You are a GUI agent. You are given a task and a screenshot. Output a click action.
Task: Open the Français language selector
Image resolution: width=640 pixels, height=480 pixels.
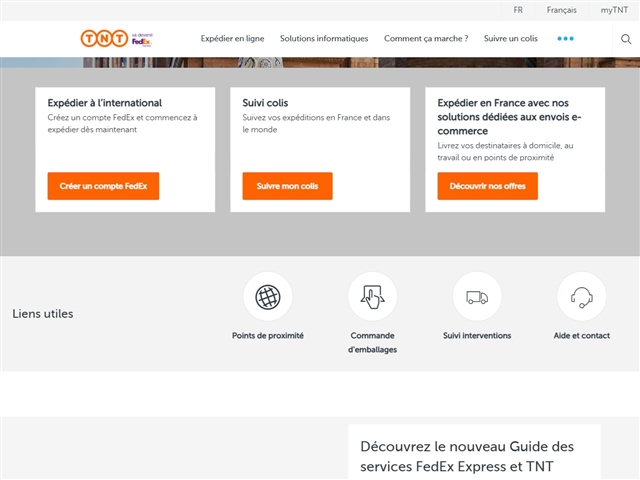coord(561,10)
